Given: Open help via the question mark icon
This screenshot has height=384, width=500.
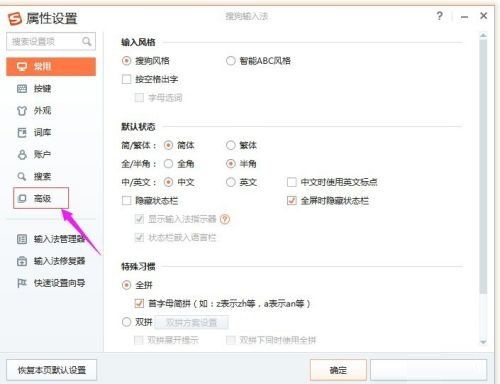Looking at the screenshot, I should tap(440, 16).
